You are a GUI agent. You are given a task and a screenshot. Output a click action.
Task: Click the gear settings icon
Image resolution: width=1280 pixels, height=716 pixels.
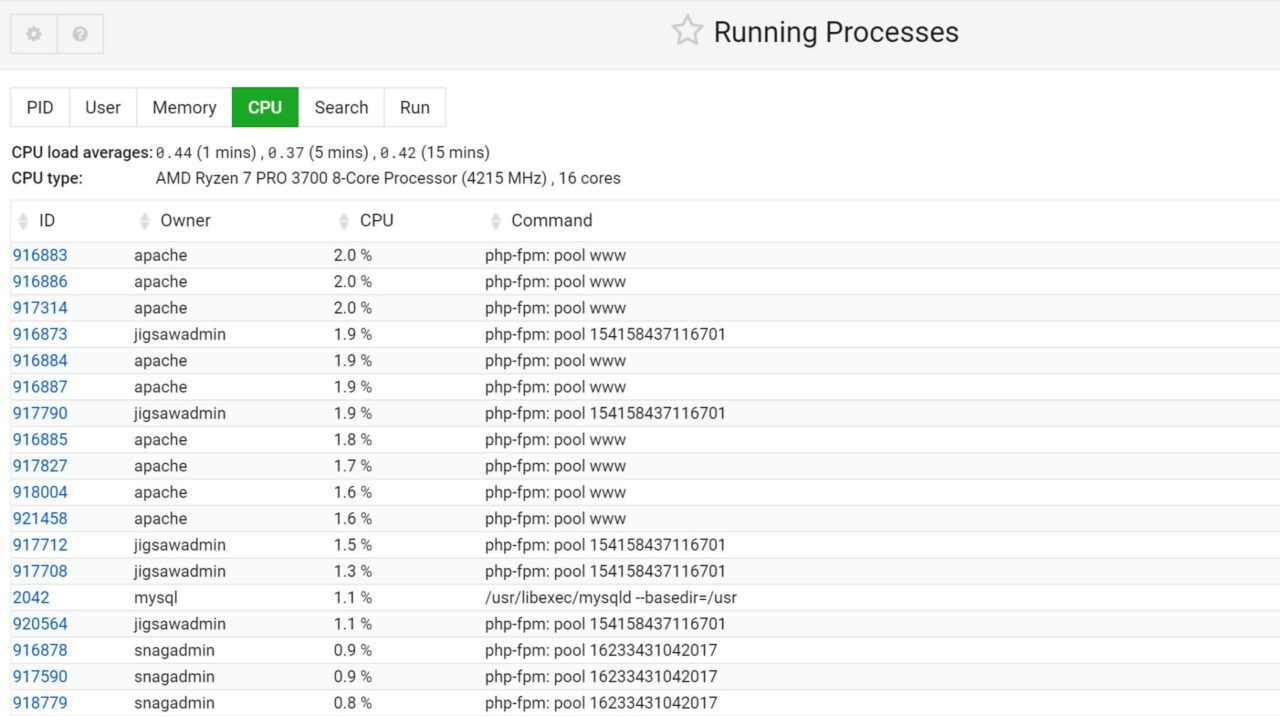[x=34, y=34]
